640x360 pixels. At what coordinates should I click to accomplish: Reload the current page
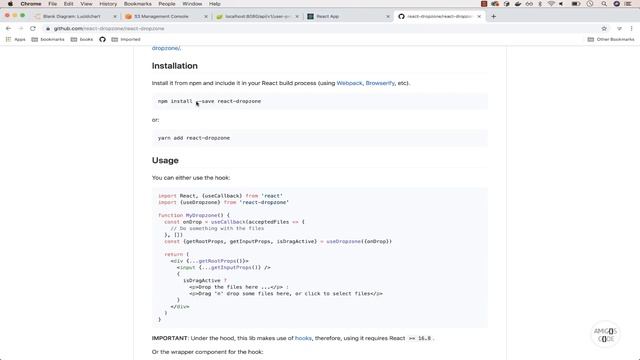tap(33, 29)
